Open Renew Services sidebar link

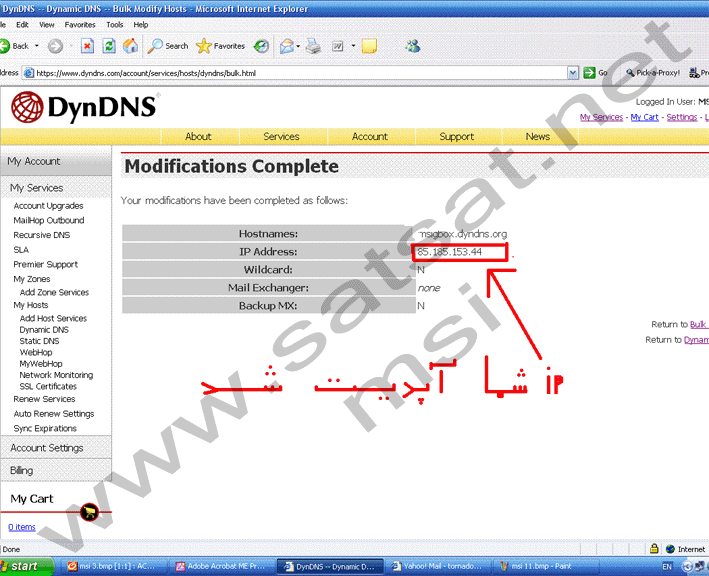pos(44,399)
